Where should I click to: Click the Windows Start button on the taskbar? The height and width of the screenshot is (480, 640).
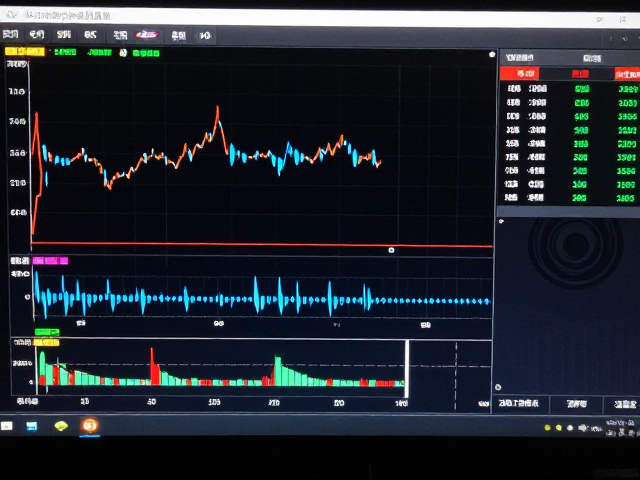pos(7,426)
